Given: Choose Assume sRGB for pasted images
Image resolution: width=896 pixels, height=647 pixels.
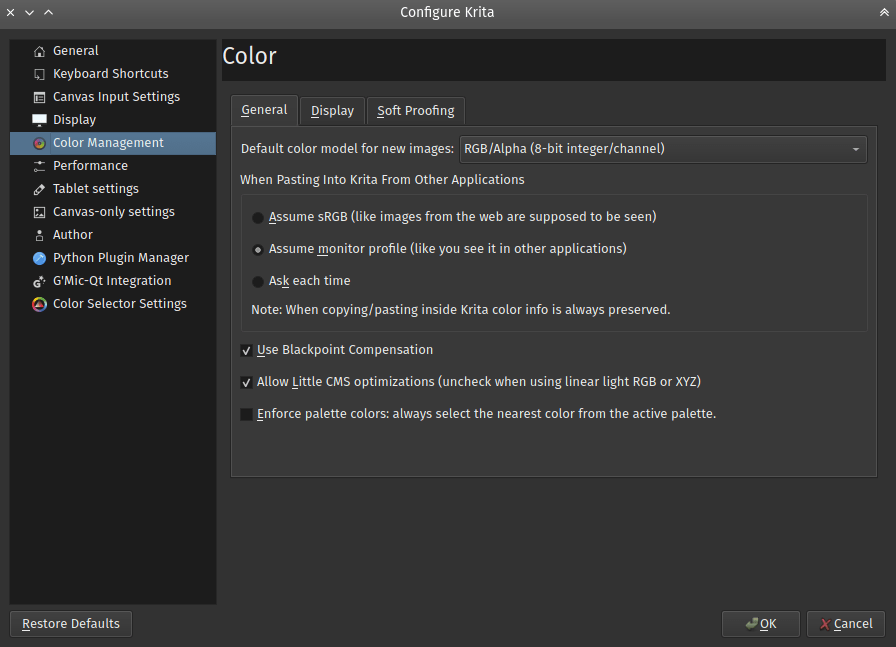Looking at the screenshot, I should click(258, 217).
